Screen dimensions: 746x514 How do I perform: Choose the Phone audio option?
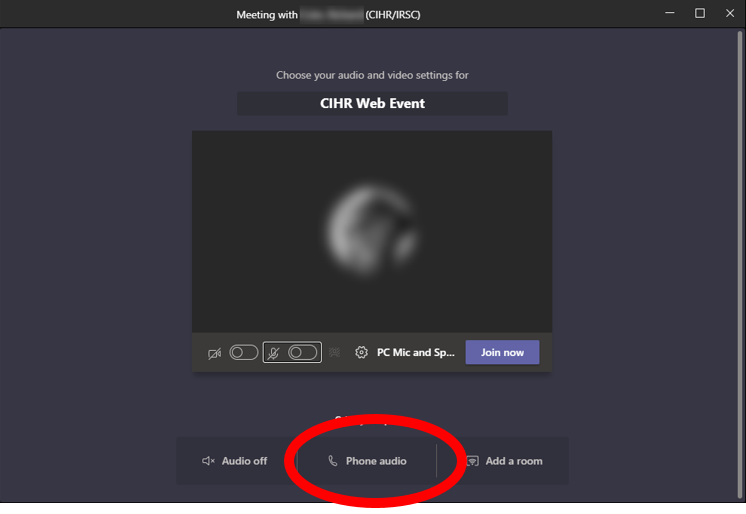tap(367, 461)
